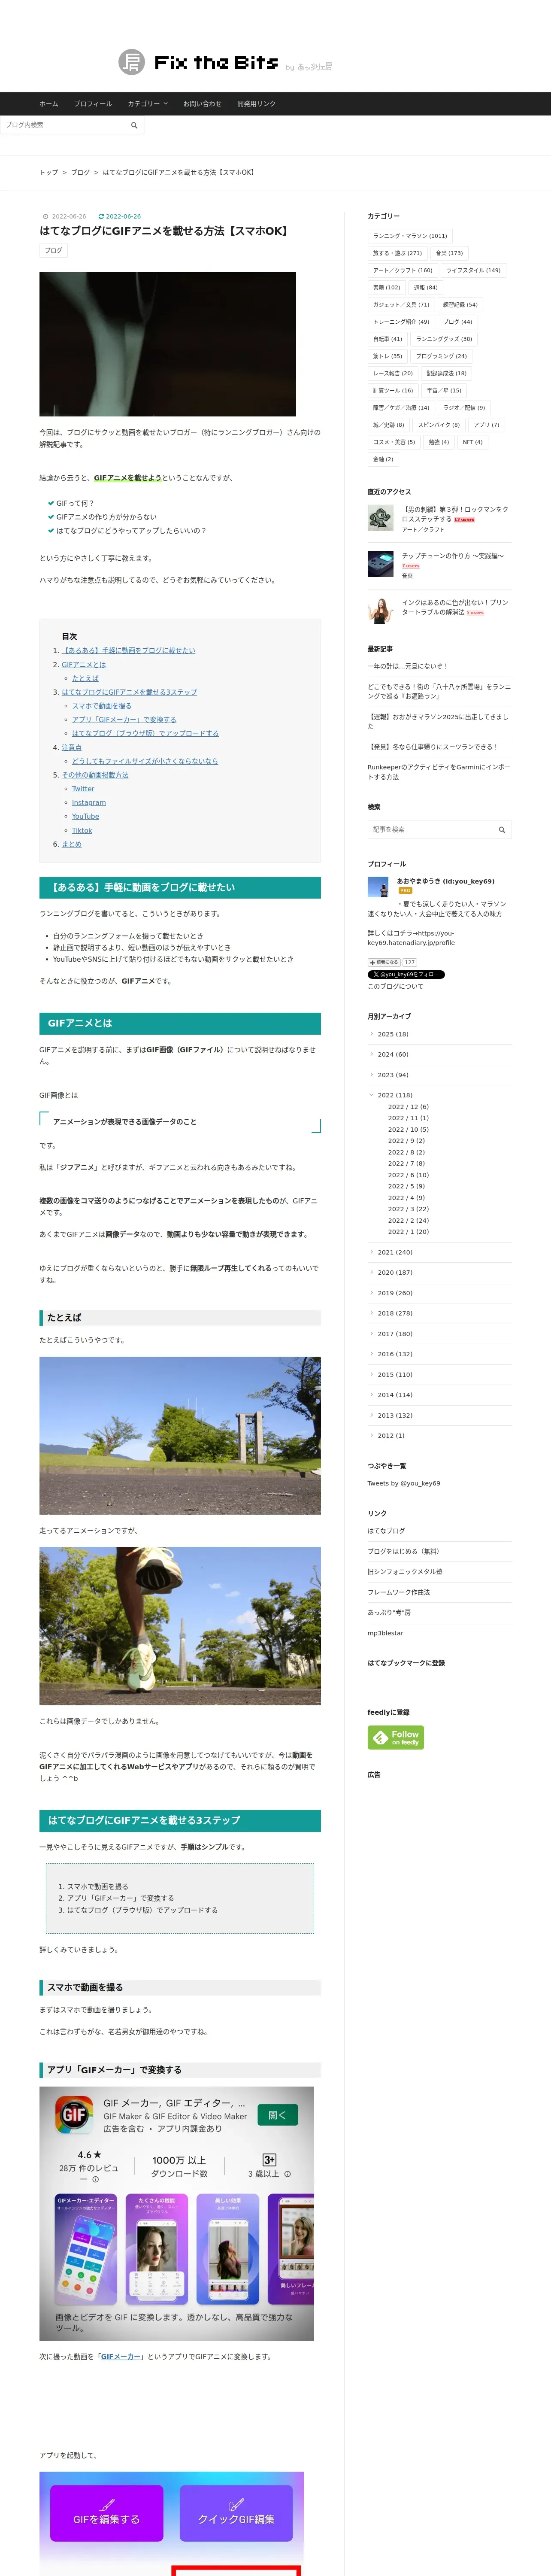The height and width of the screenshot is (2576, 551).
Task: Open TOC link 注意点
Action: point(72,747)
